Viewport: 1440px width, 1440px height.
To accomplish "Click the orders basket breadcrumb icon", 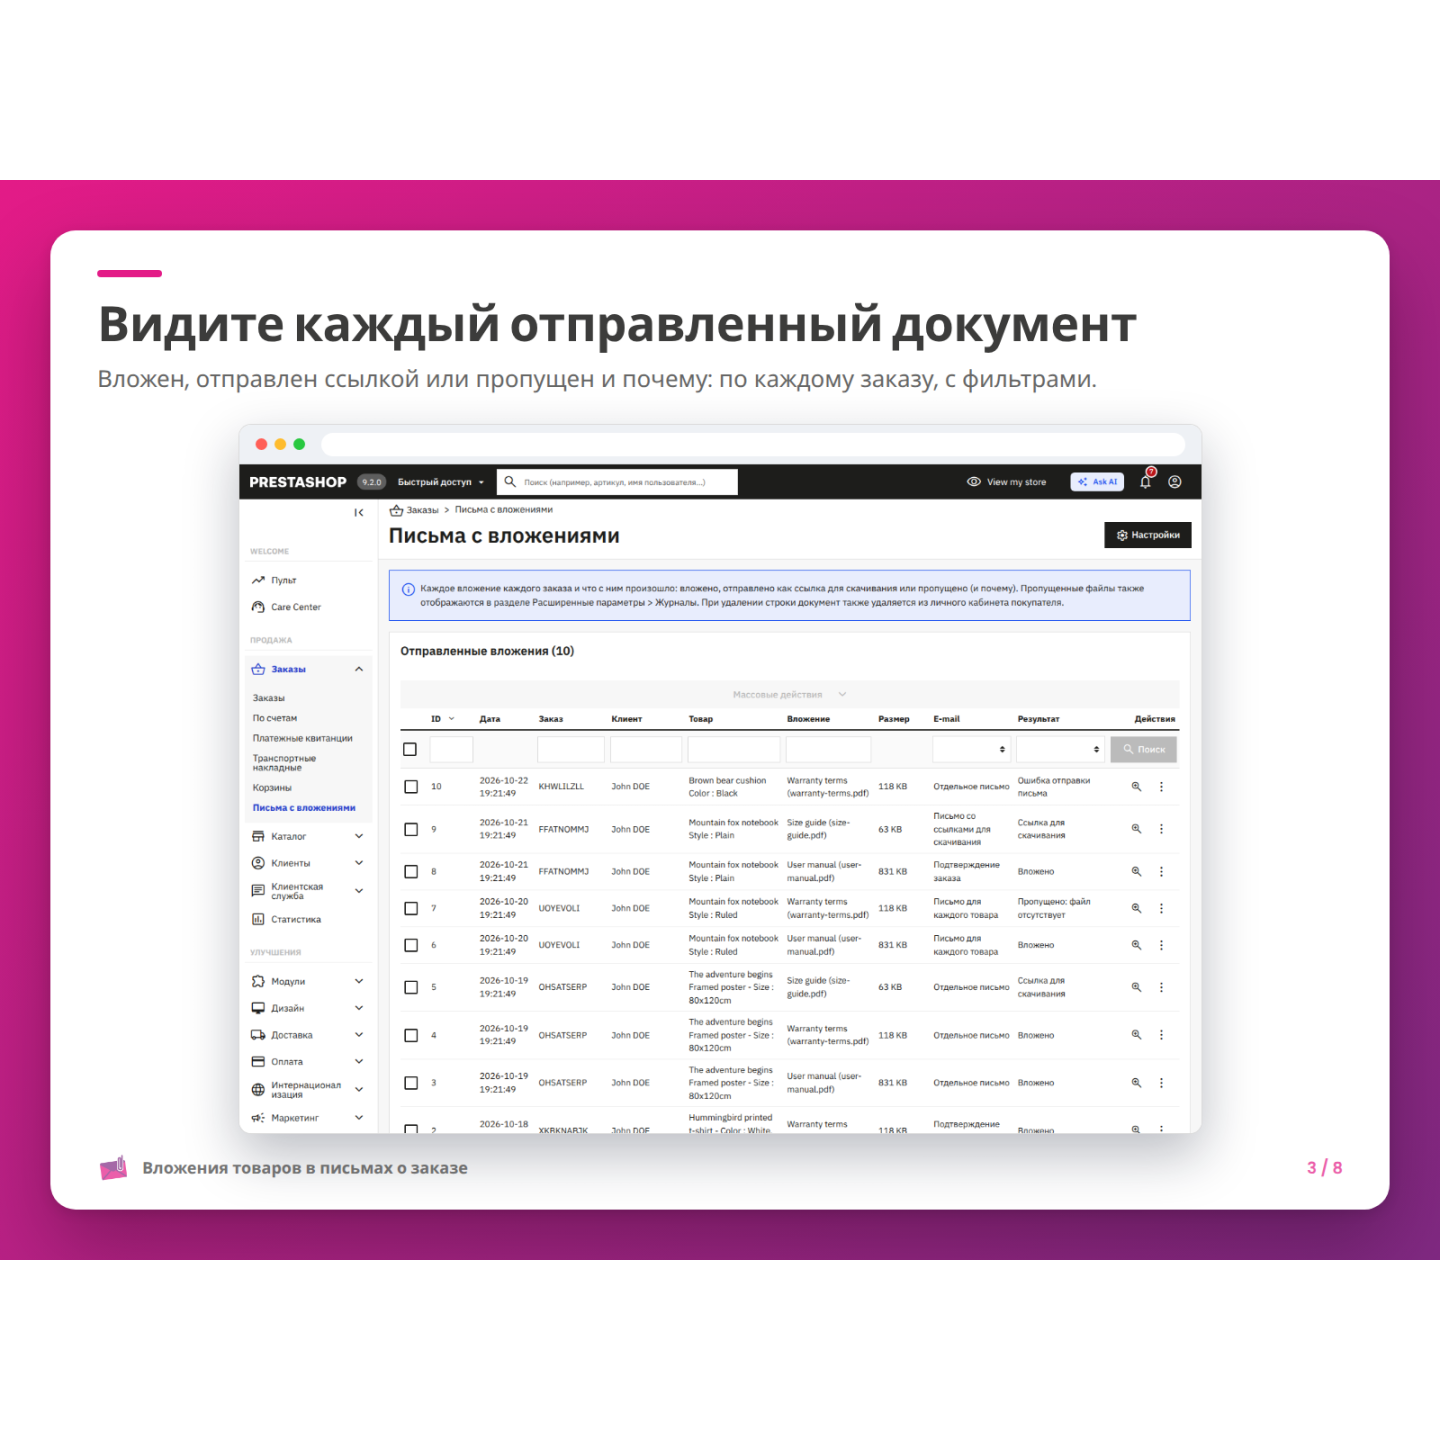I will pos(396,510).
